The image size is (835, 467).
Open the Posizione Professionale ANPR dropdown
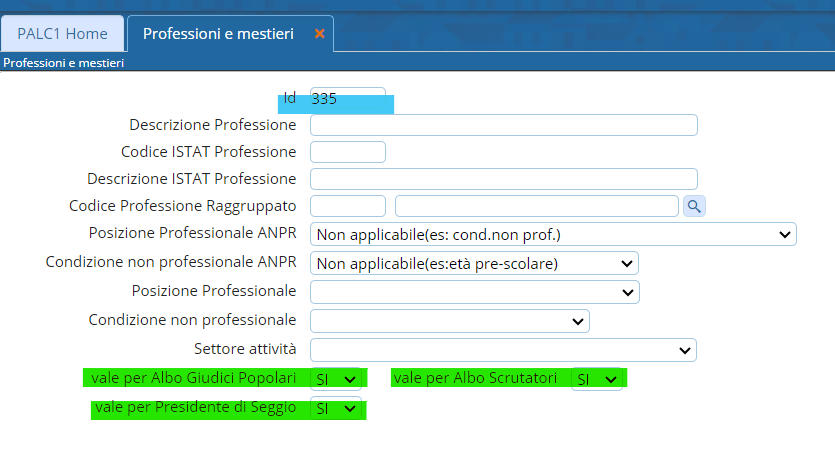[x=553, y=235]
